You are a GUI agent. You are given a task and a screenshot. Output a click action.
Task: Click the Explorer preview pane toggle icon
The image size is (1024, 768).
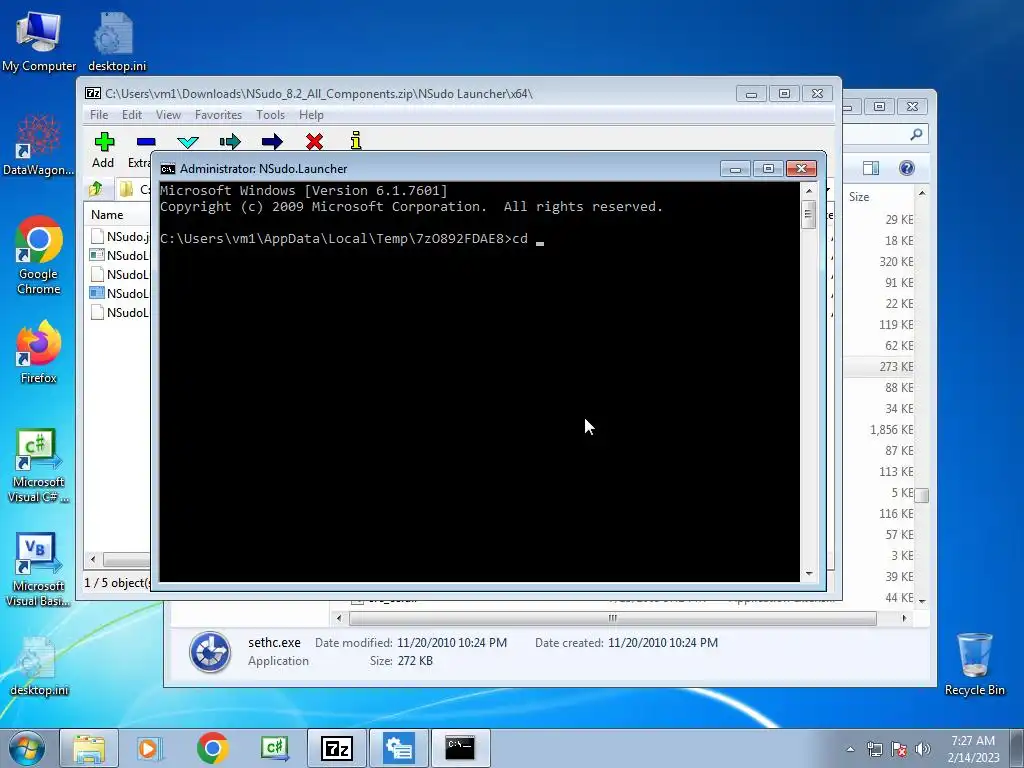pyautogui.click(x=870, y=168)
